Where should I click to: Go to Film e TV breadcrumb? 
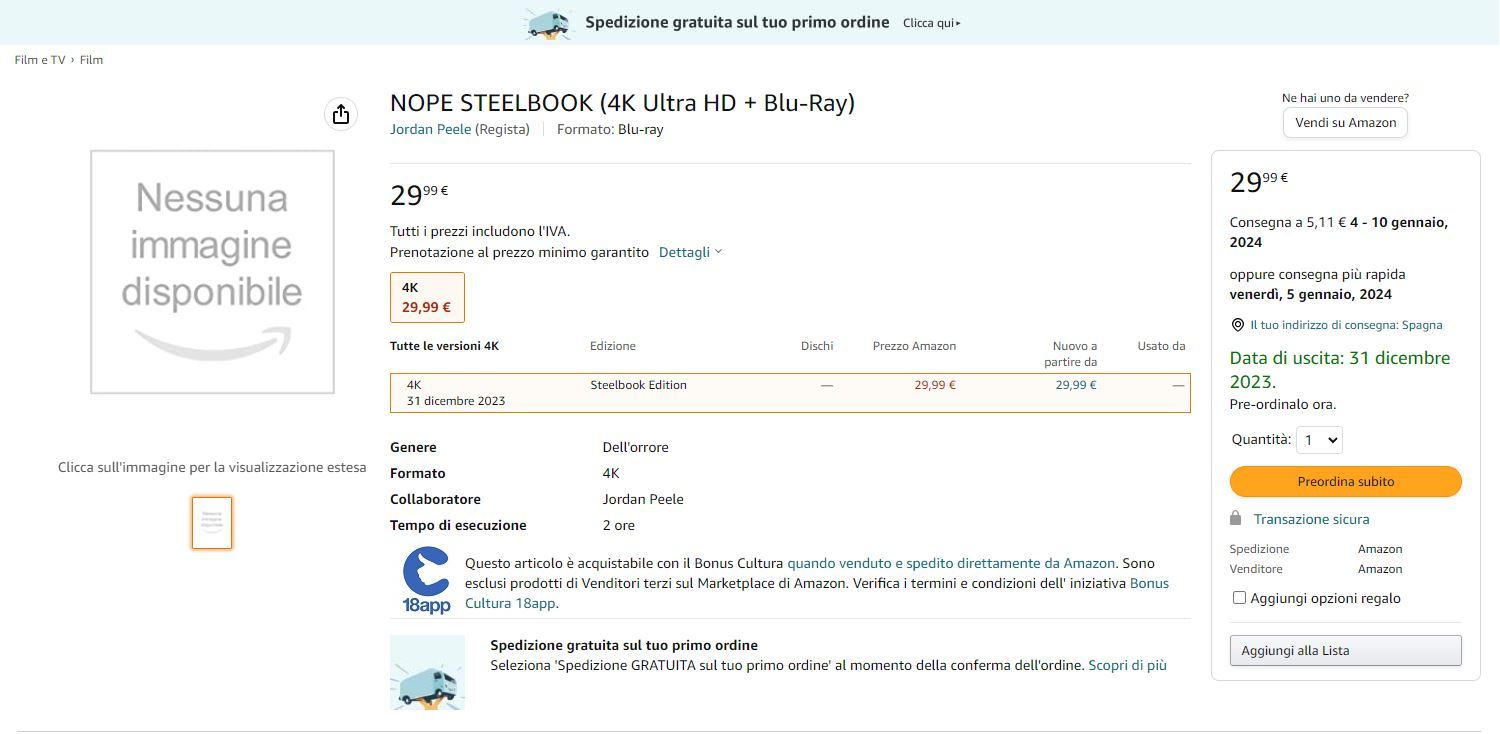click(40, 60)
